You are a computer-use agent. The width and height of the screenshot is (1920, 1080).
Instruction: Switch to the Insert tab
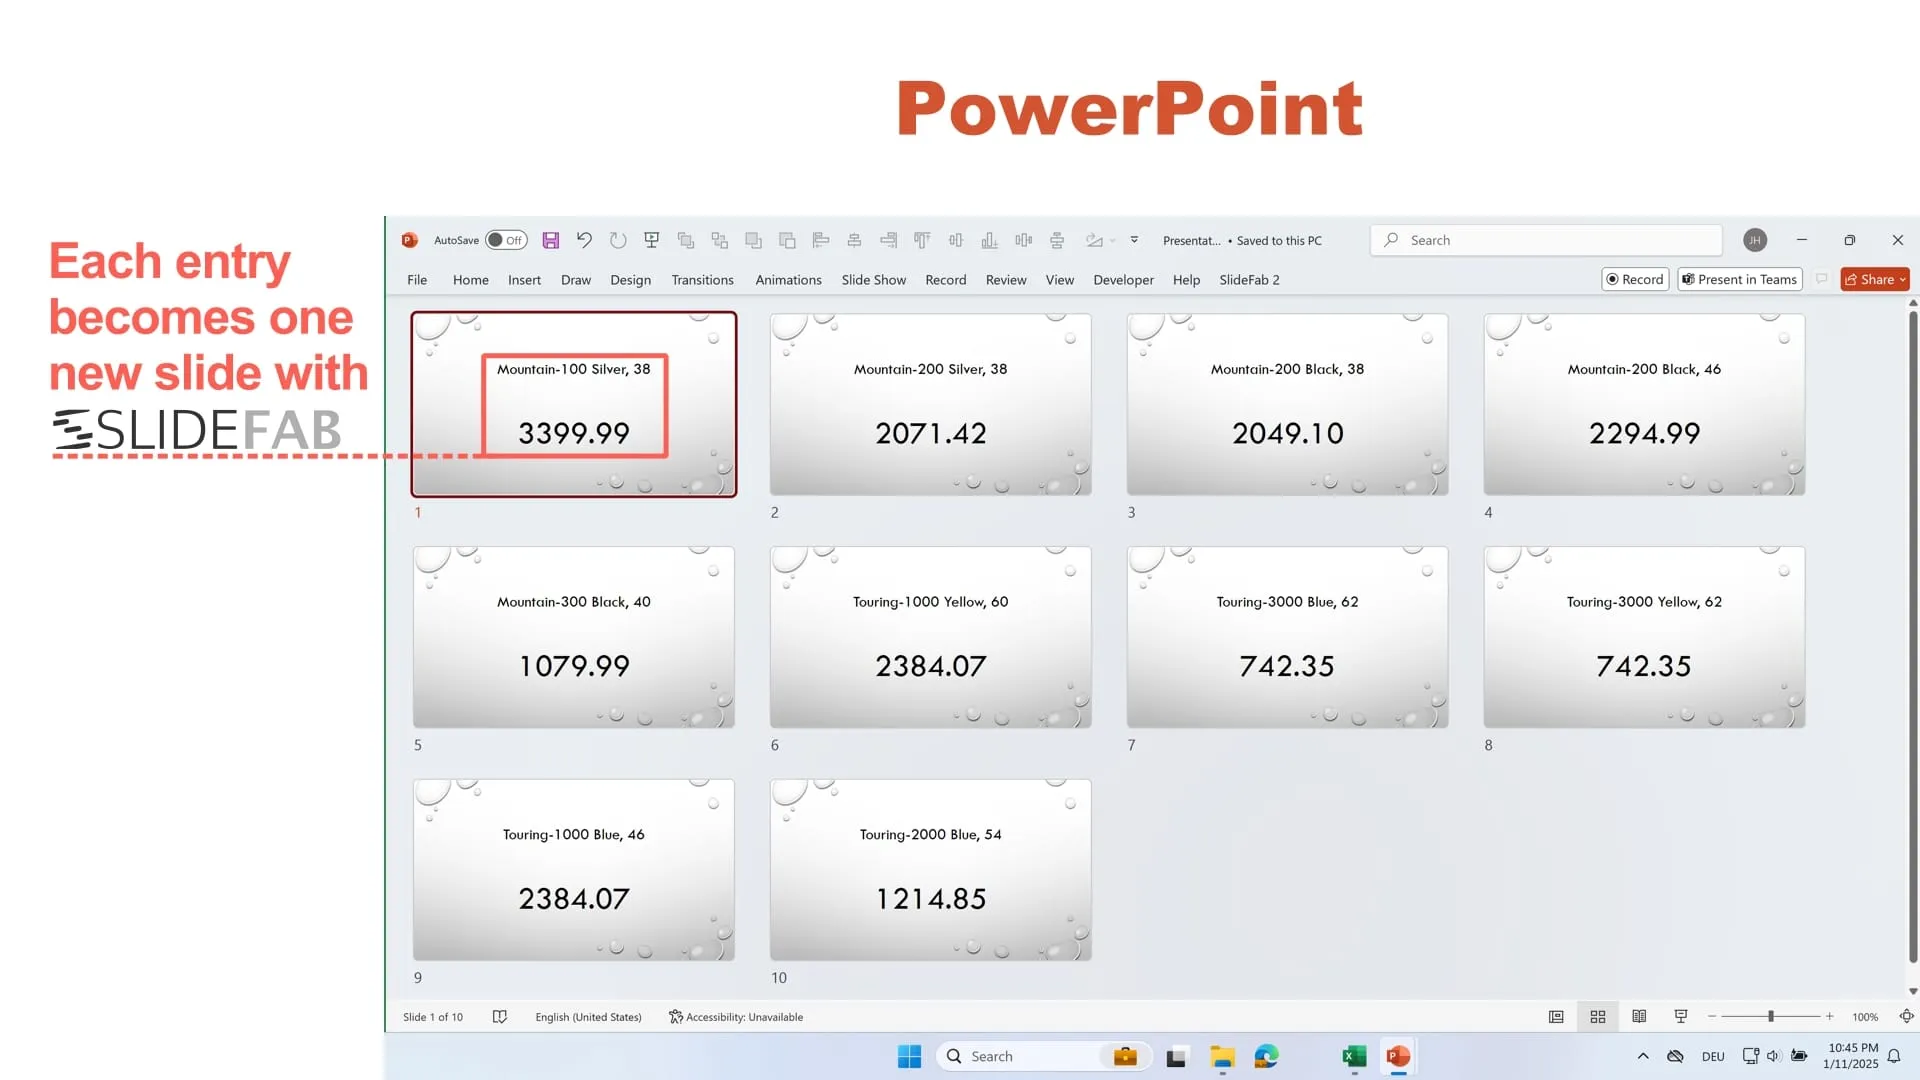[x=524, y=280]
